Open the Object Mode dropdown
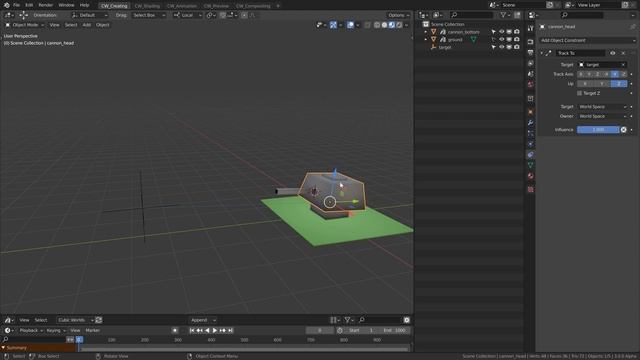The height and width of the screenshot is (360, 640). [x=24, y=25]
